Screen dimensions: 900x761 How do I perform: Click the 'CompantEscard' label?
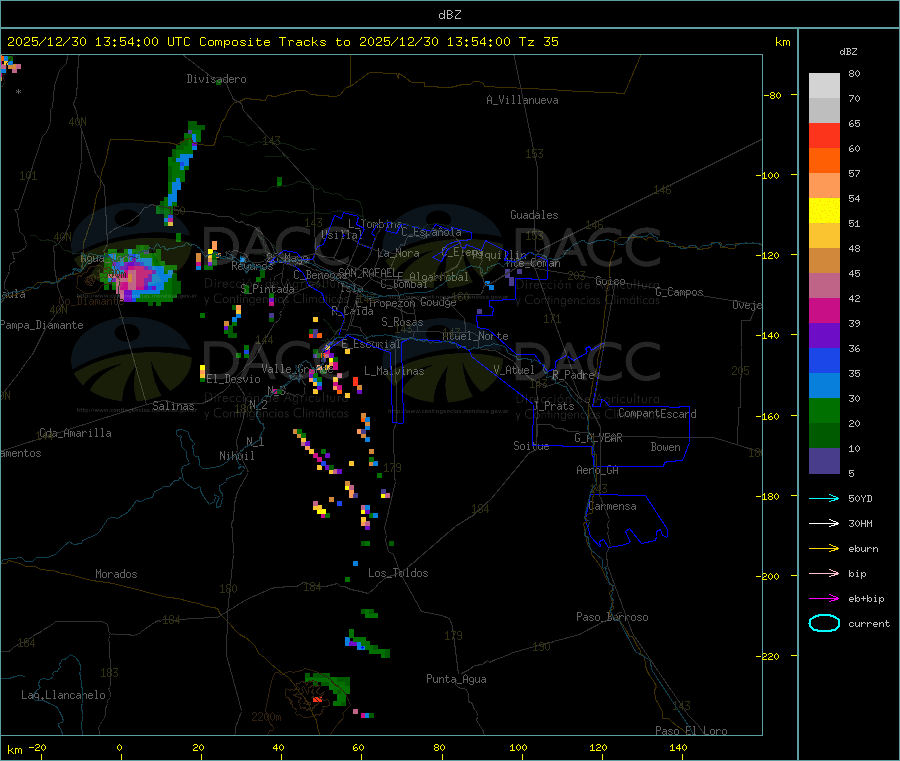(x=658, y=414)
